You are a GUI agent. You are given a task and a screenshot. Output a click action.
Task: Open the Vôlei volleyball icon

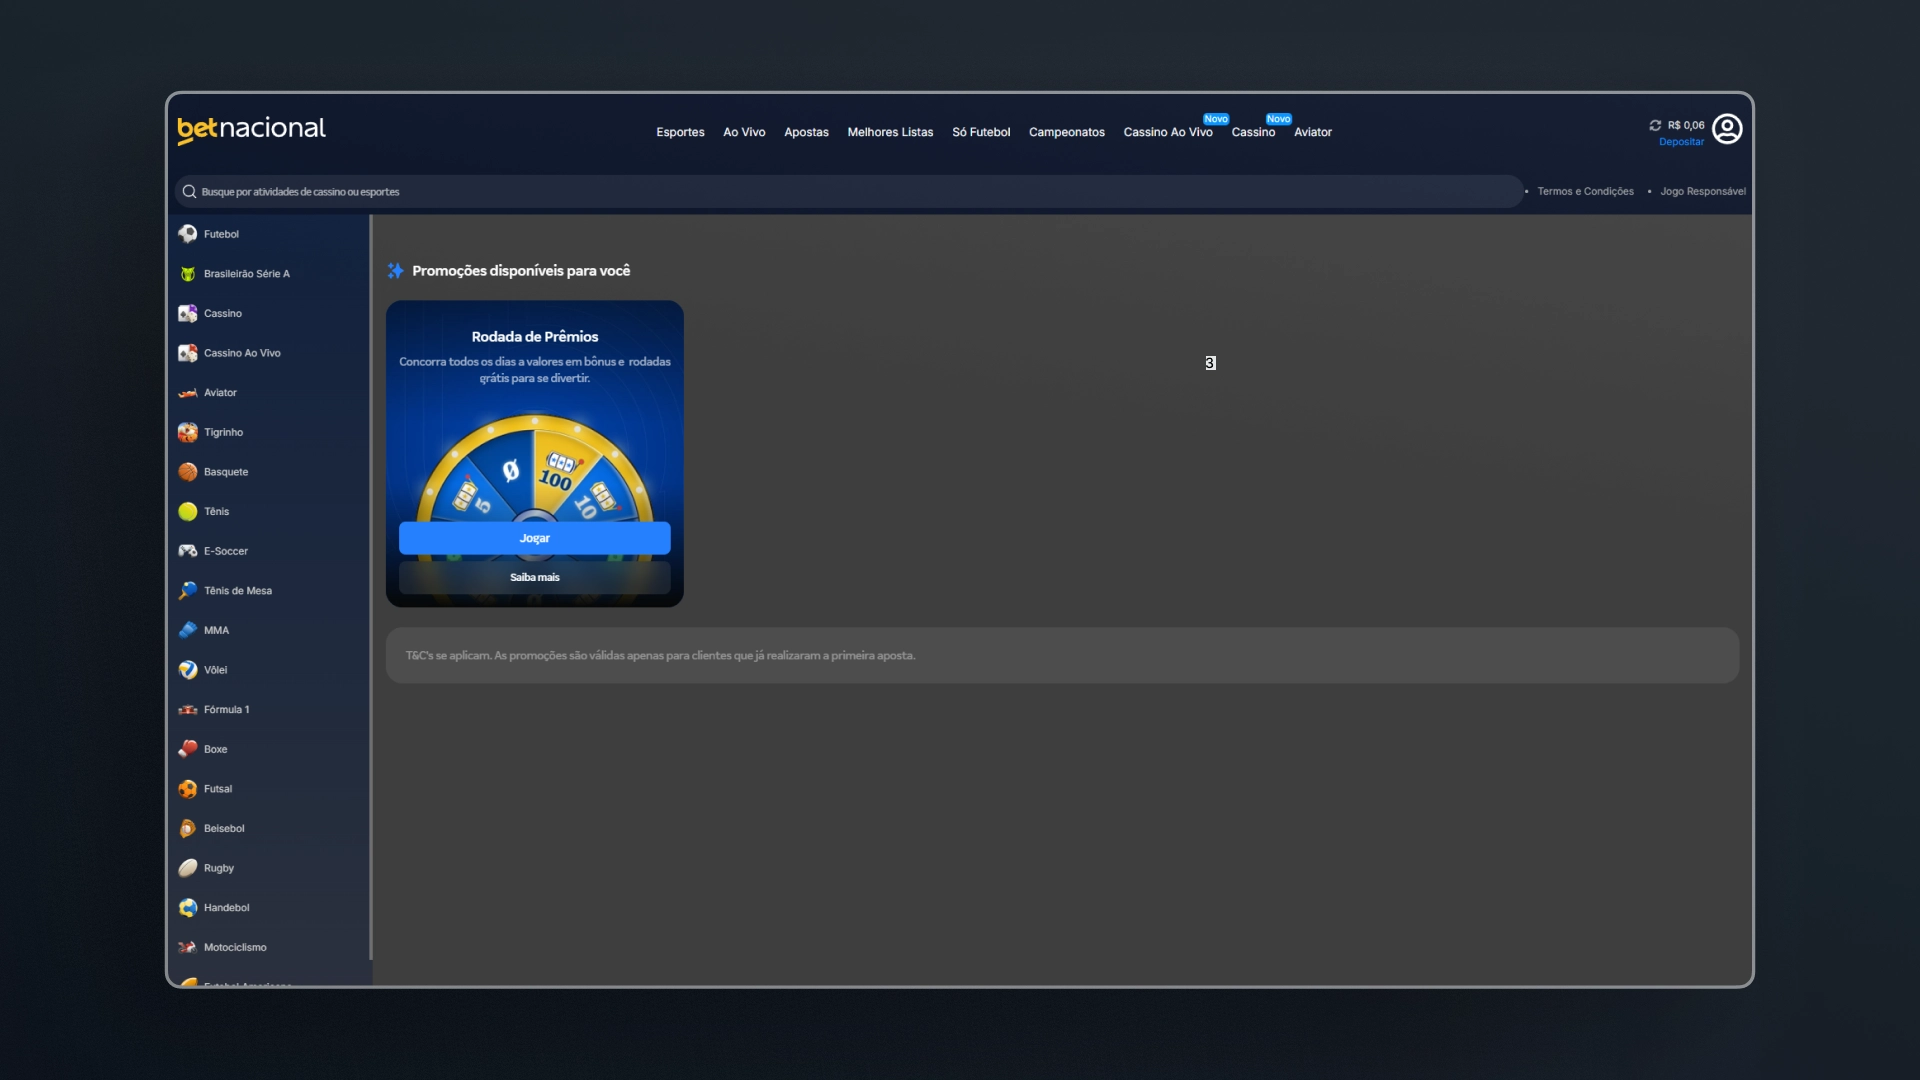pyautogui.click(x=188, y=670)
